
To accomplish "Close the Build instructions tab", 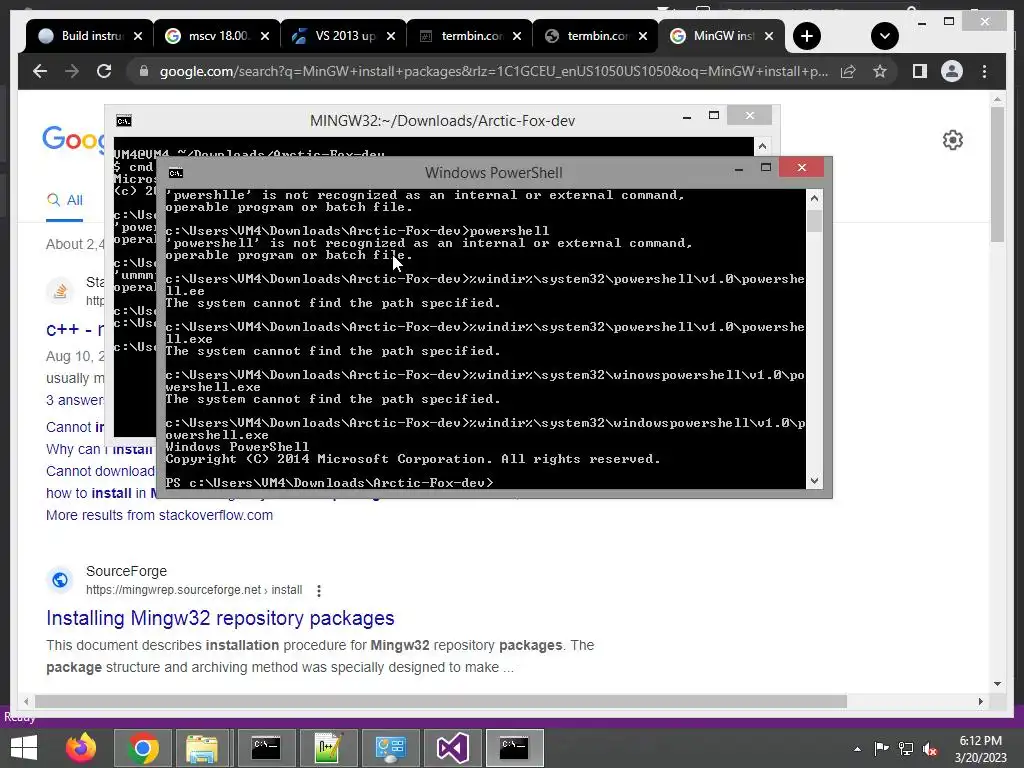I will pos(138,36).
